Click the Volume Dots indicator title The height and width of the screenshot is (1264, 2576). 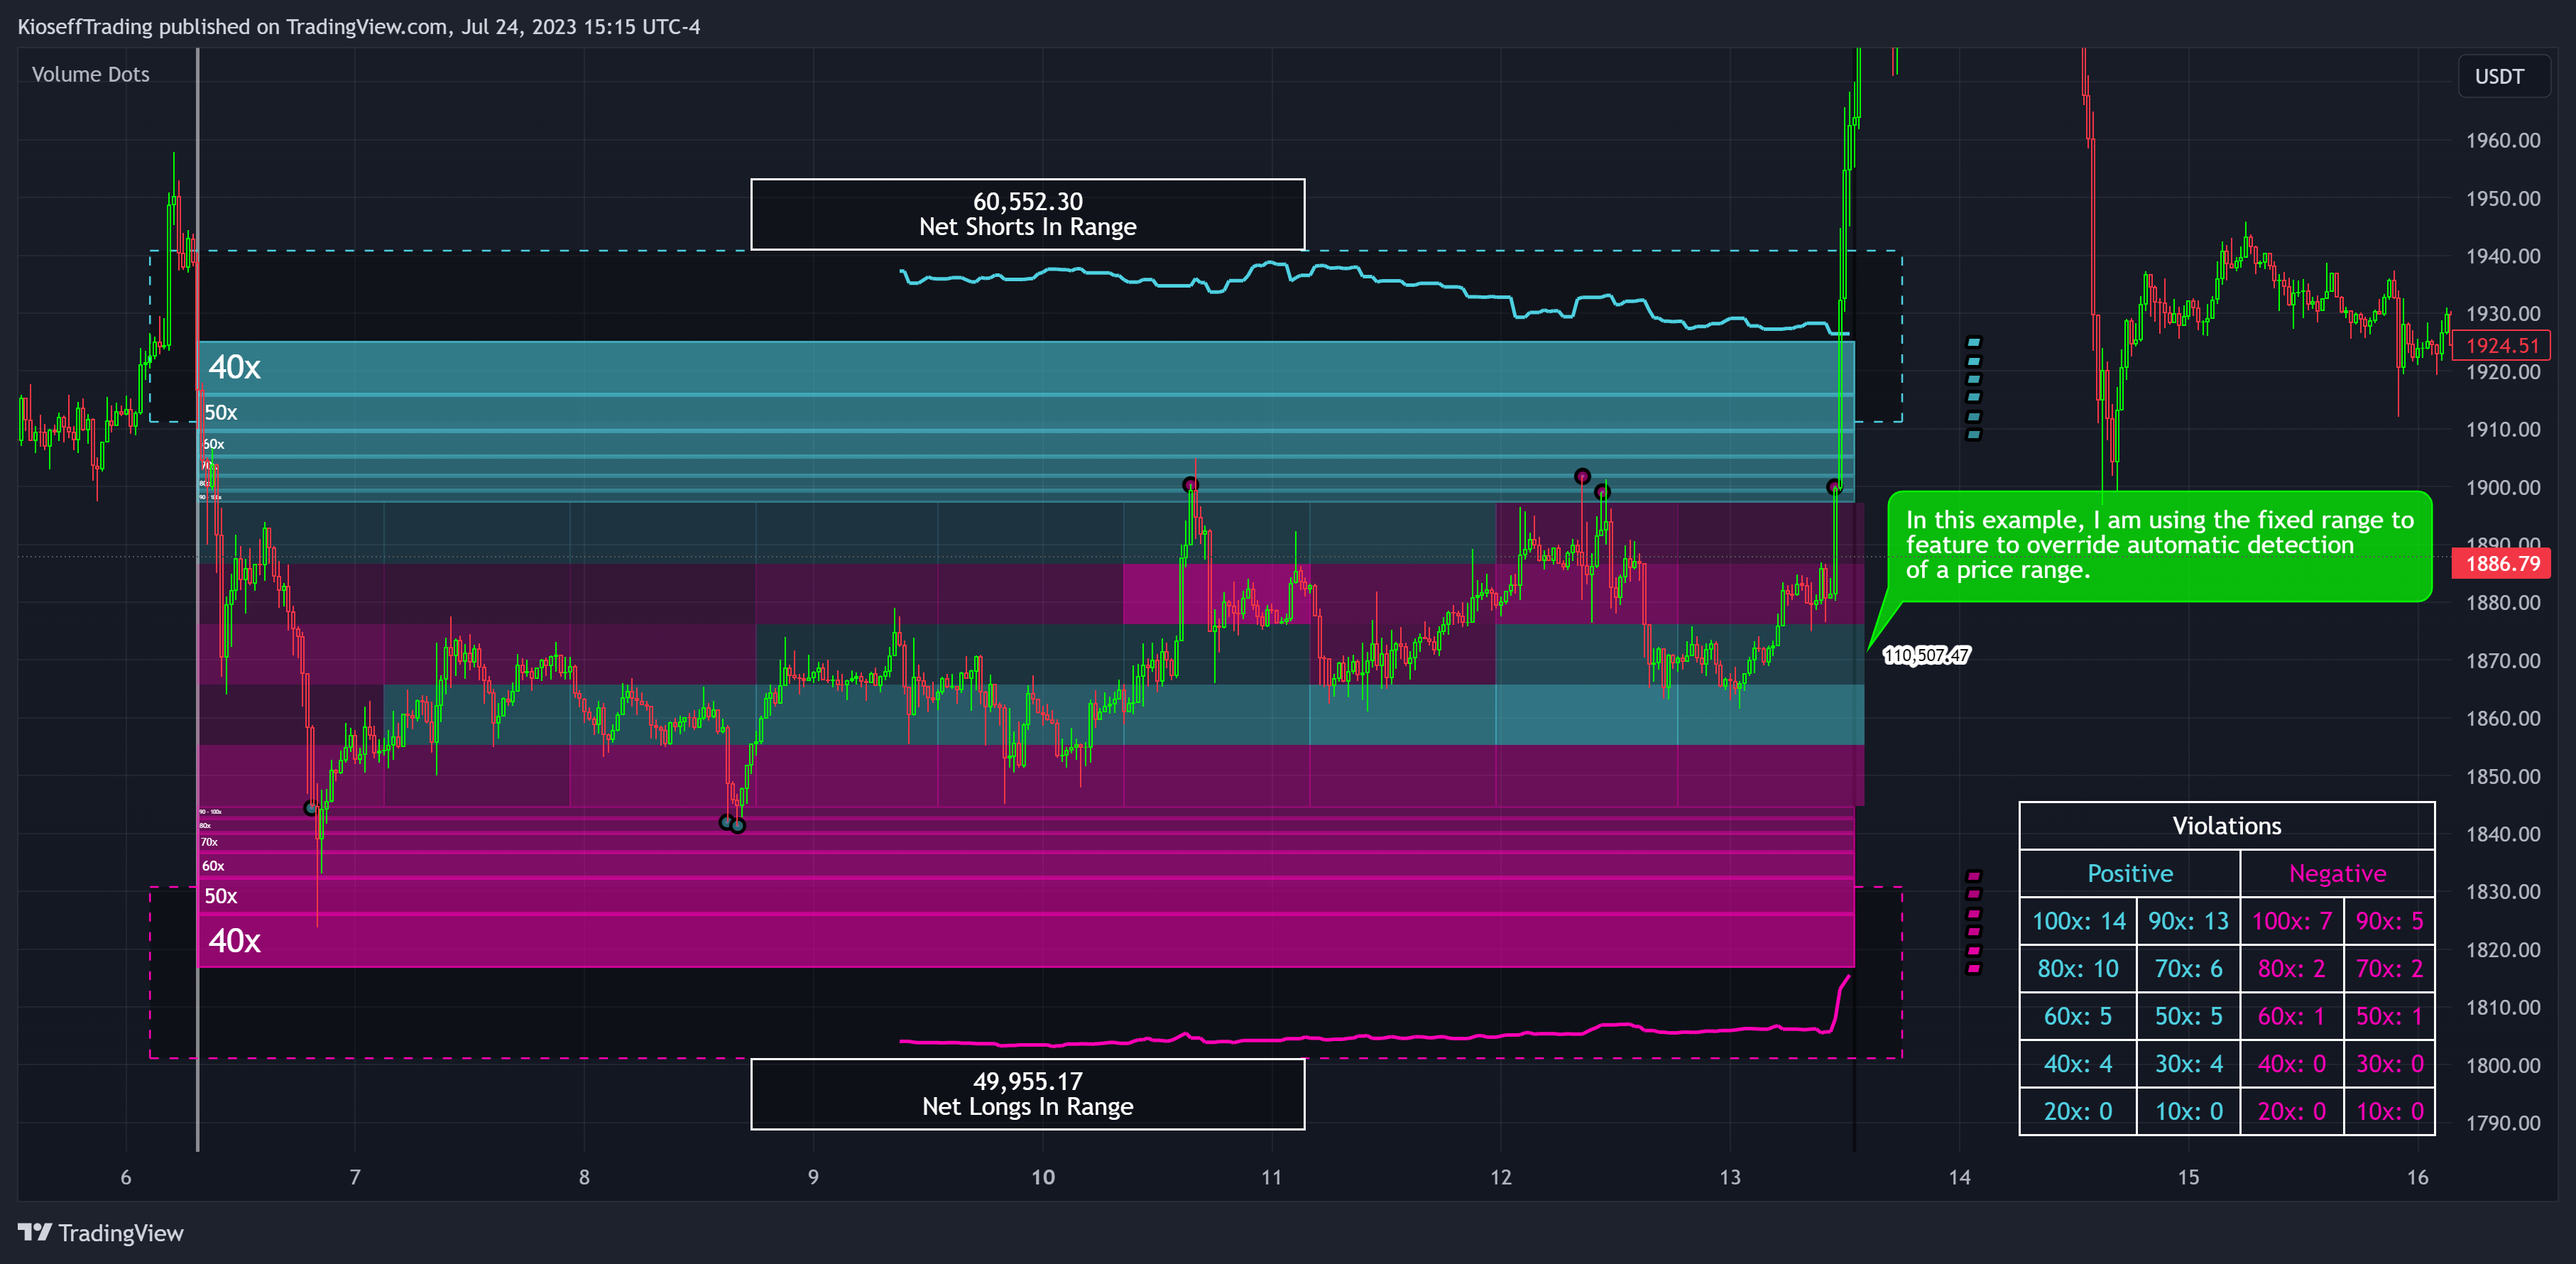90,74
